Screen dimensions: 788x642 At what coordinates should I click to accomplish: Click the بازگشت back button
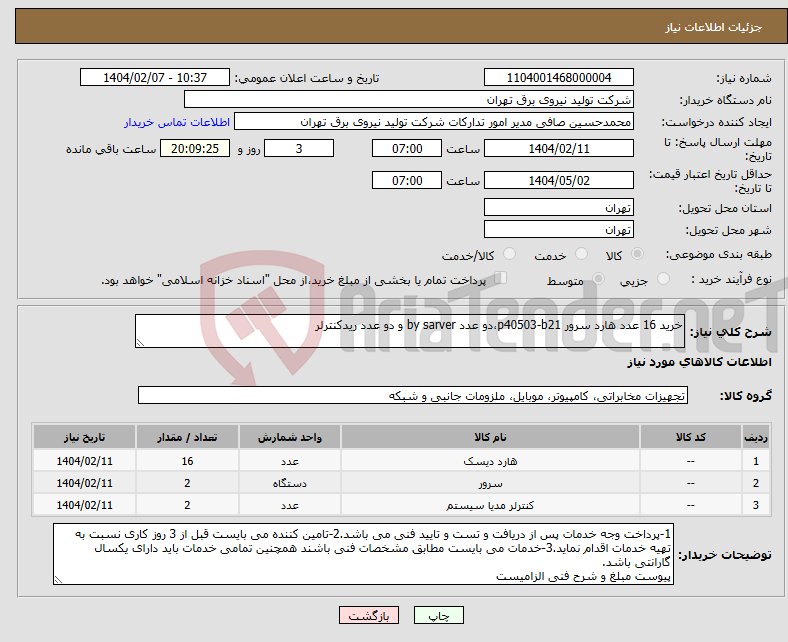coord(369,615)
